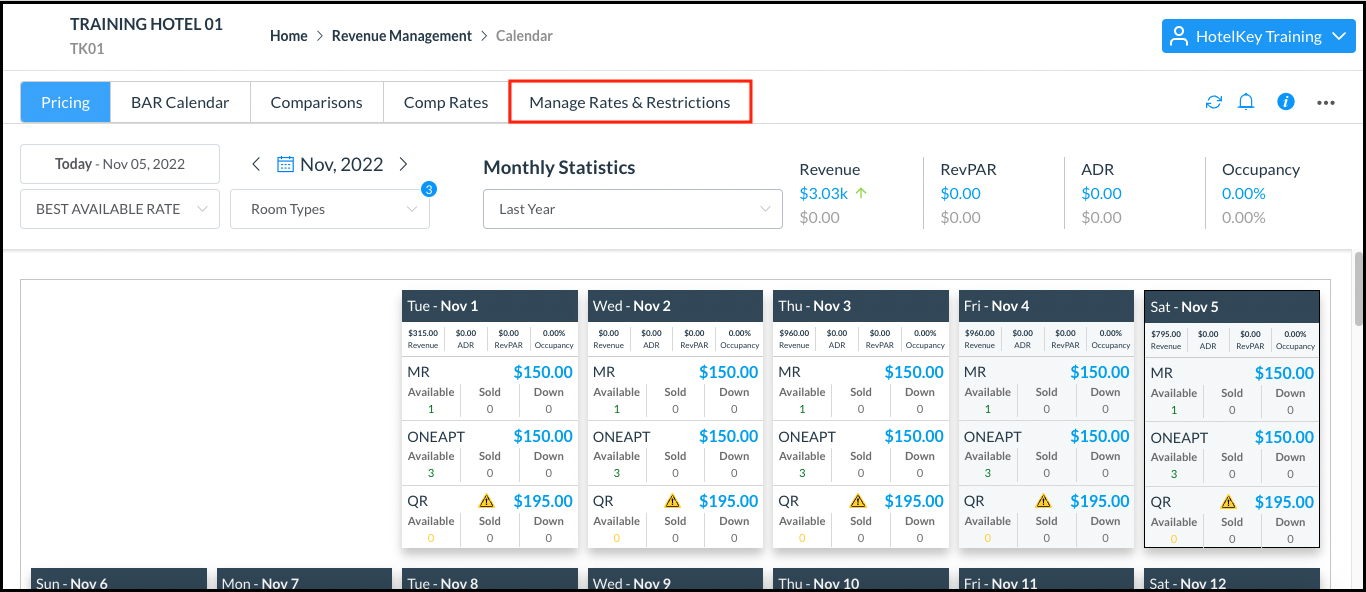
Task: Open the Revenue Management breadcrumb
Action: pyautogui.click(x=401, y=35)
